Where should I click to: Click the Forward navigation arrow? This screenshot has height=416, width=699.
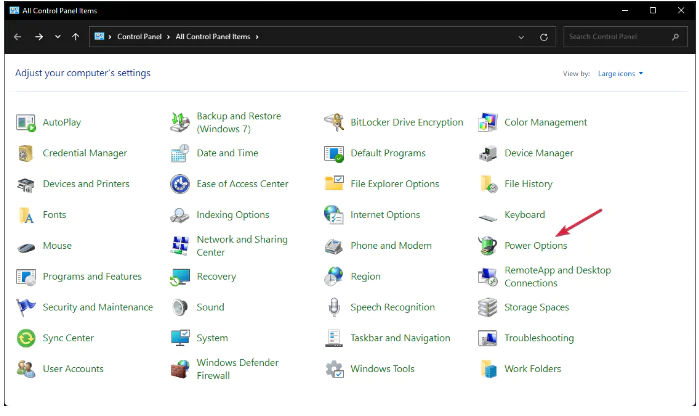click(x=39, y=37)
